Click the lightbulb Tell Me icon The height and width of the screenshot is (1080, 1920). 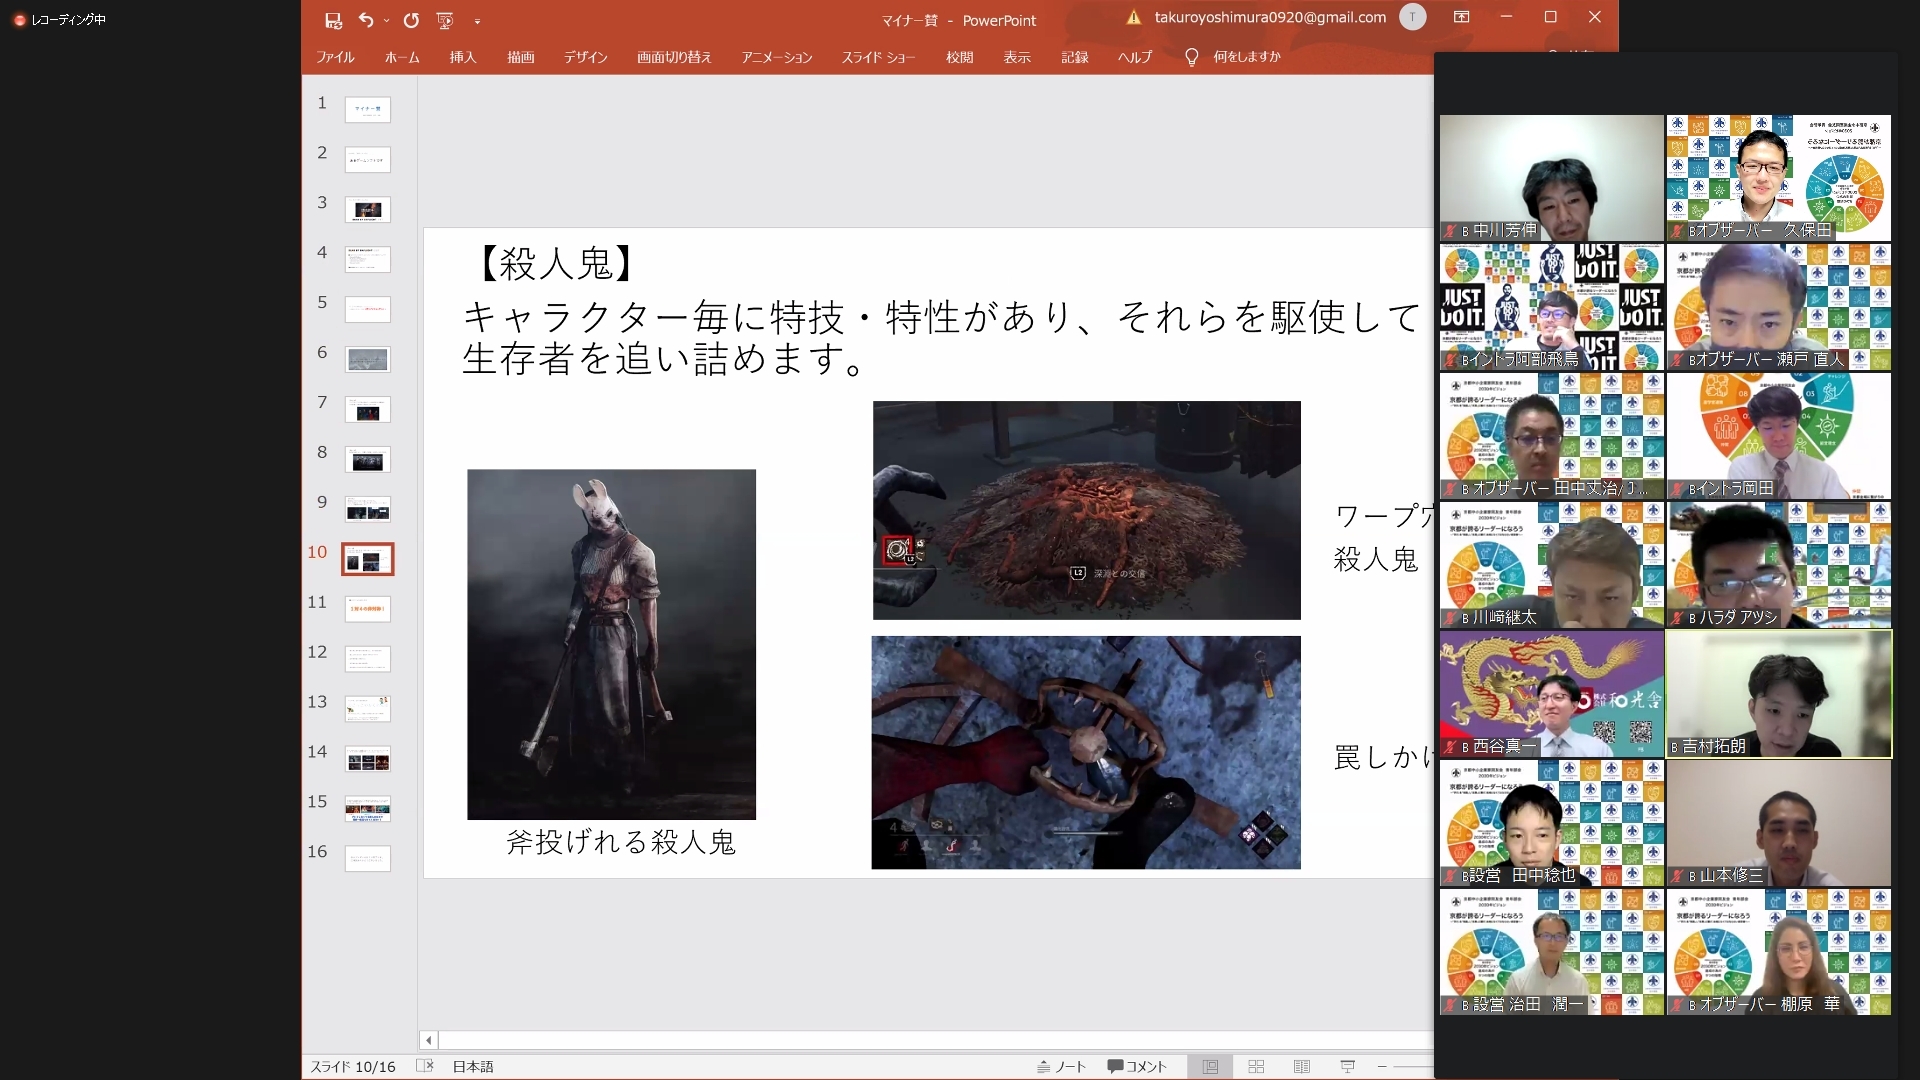coord(1191,57)
